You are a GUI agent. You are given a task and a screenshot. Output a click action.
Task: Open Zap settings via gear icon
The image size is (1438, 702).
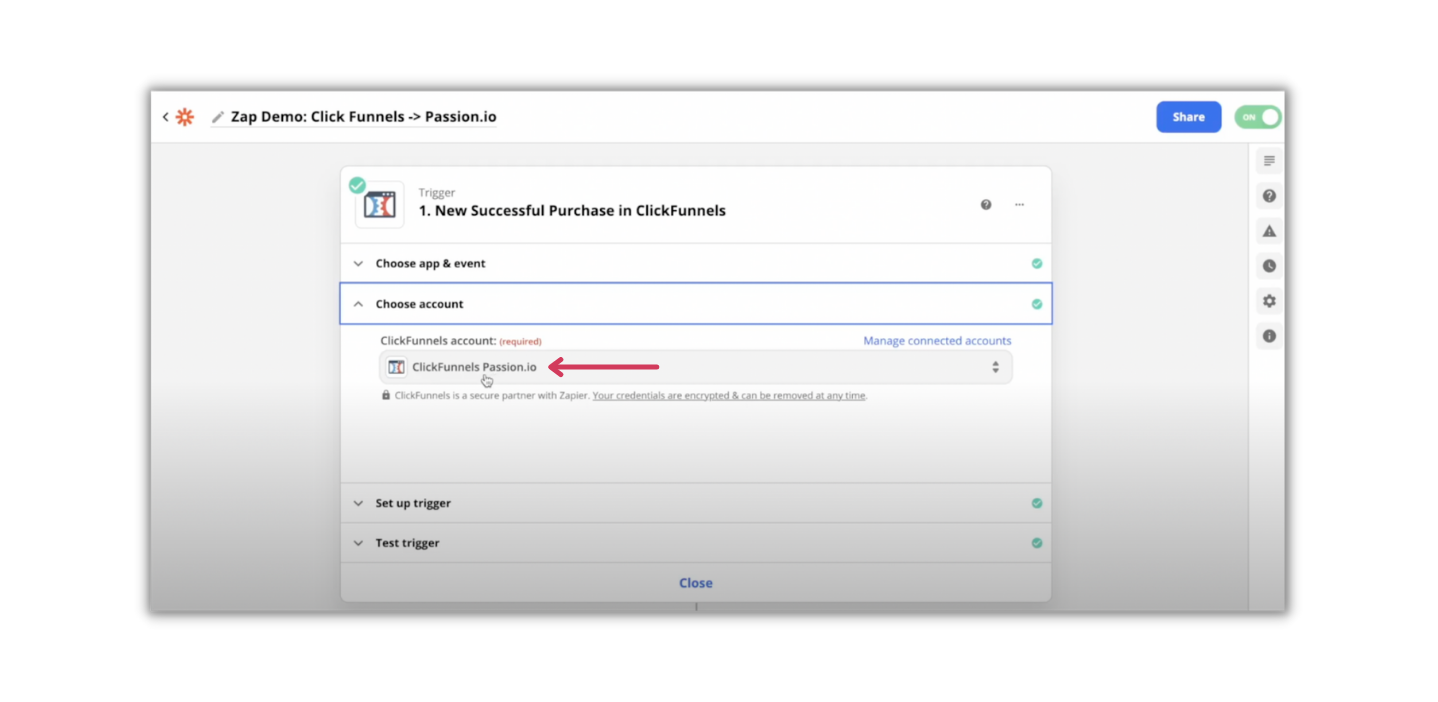point(1268,300)
